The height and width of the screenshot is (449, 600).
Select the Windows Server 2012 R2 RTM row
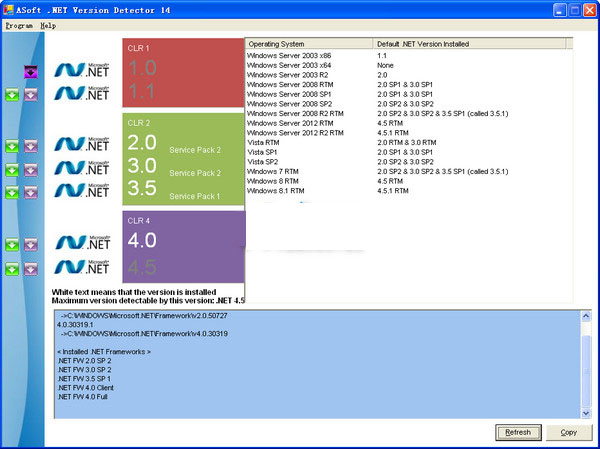pos(409,133)
